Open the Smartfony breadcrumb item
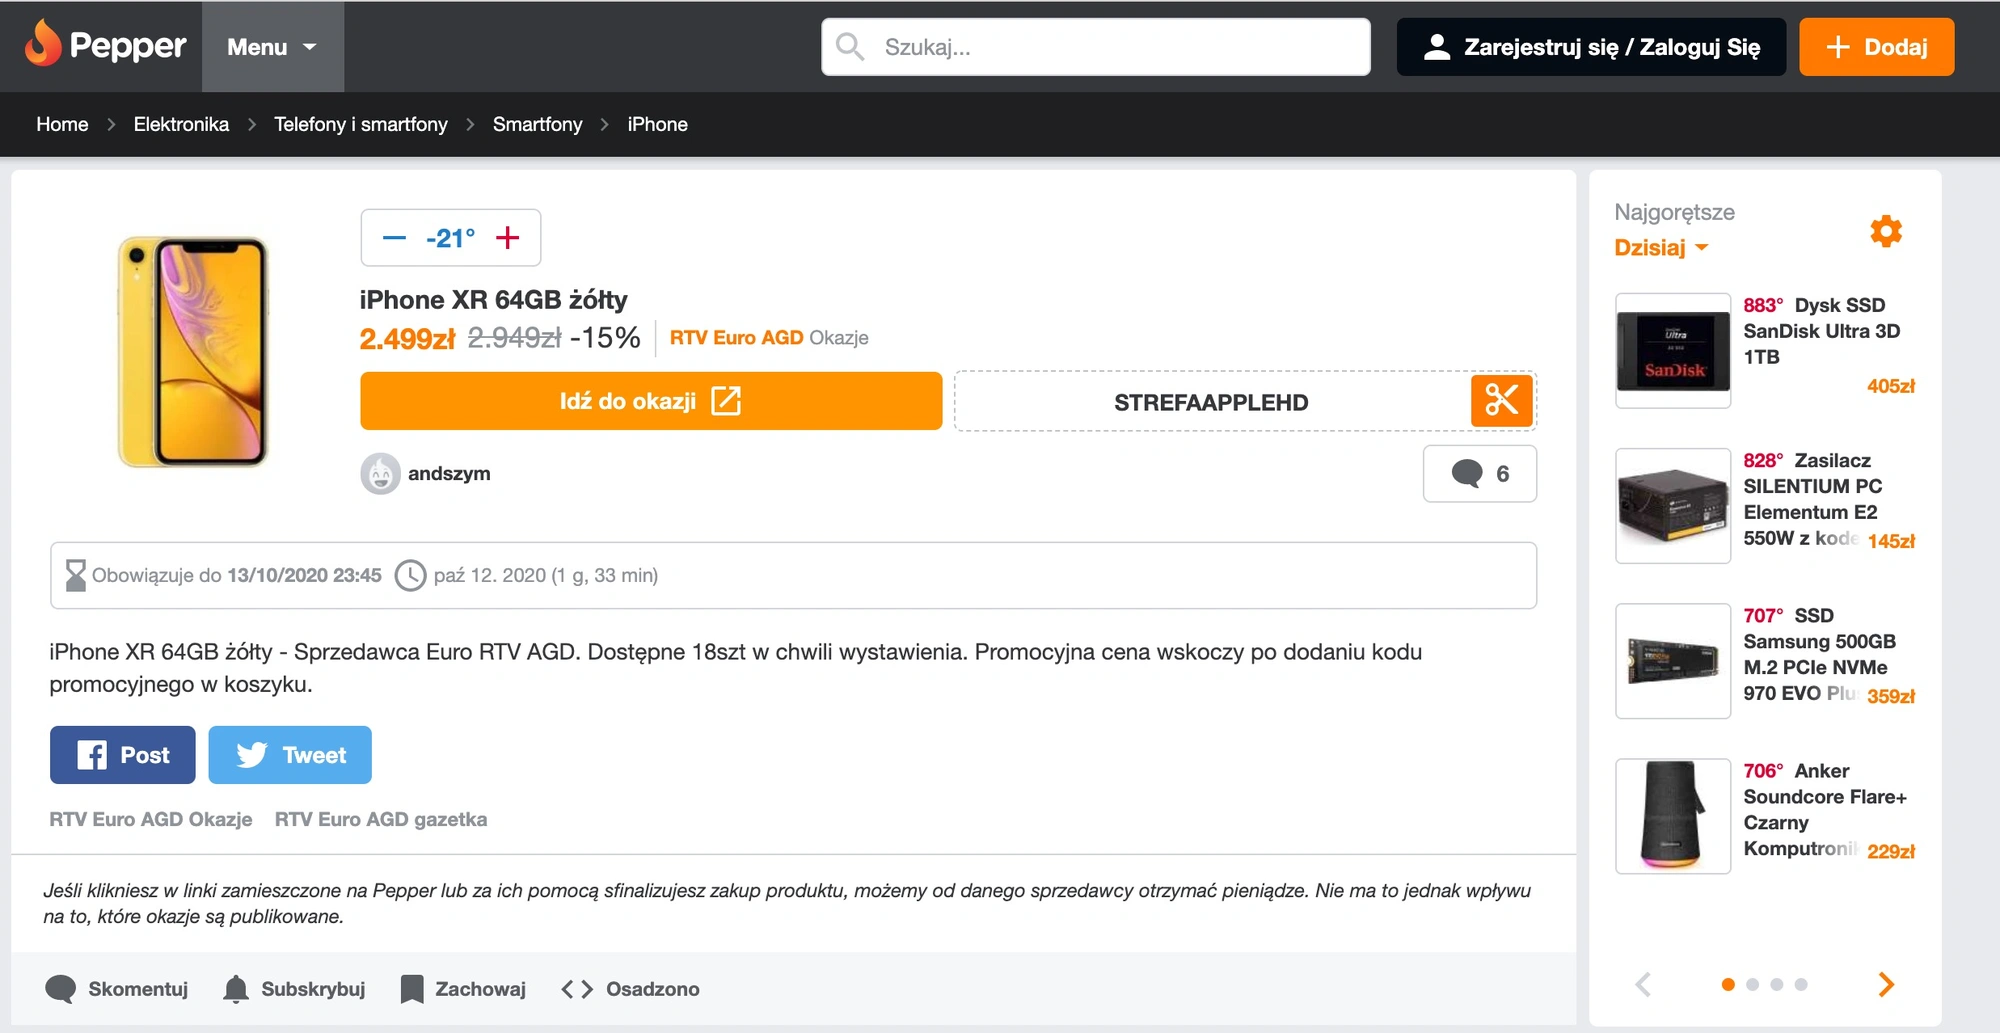 (x=537, y=124)
